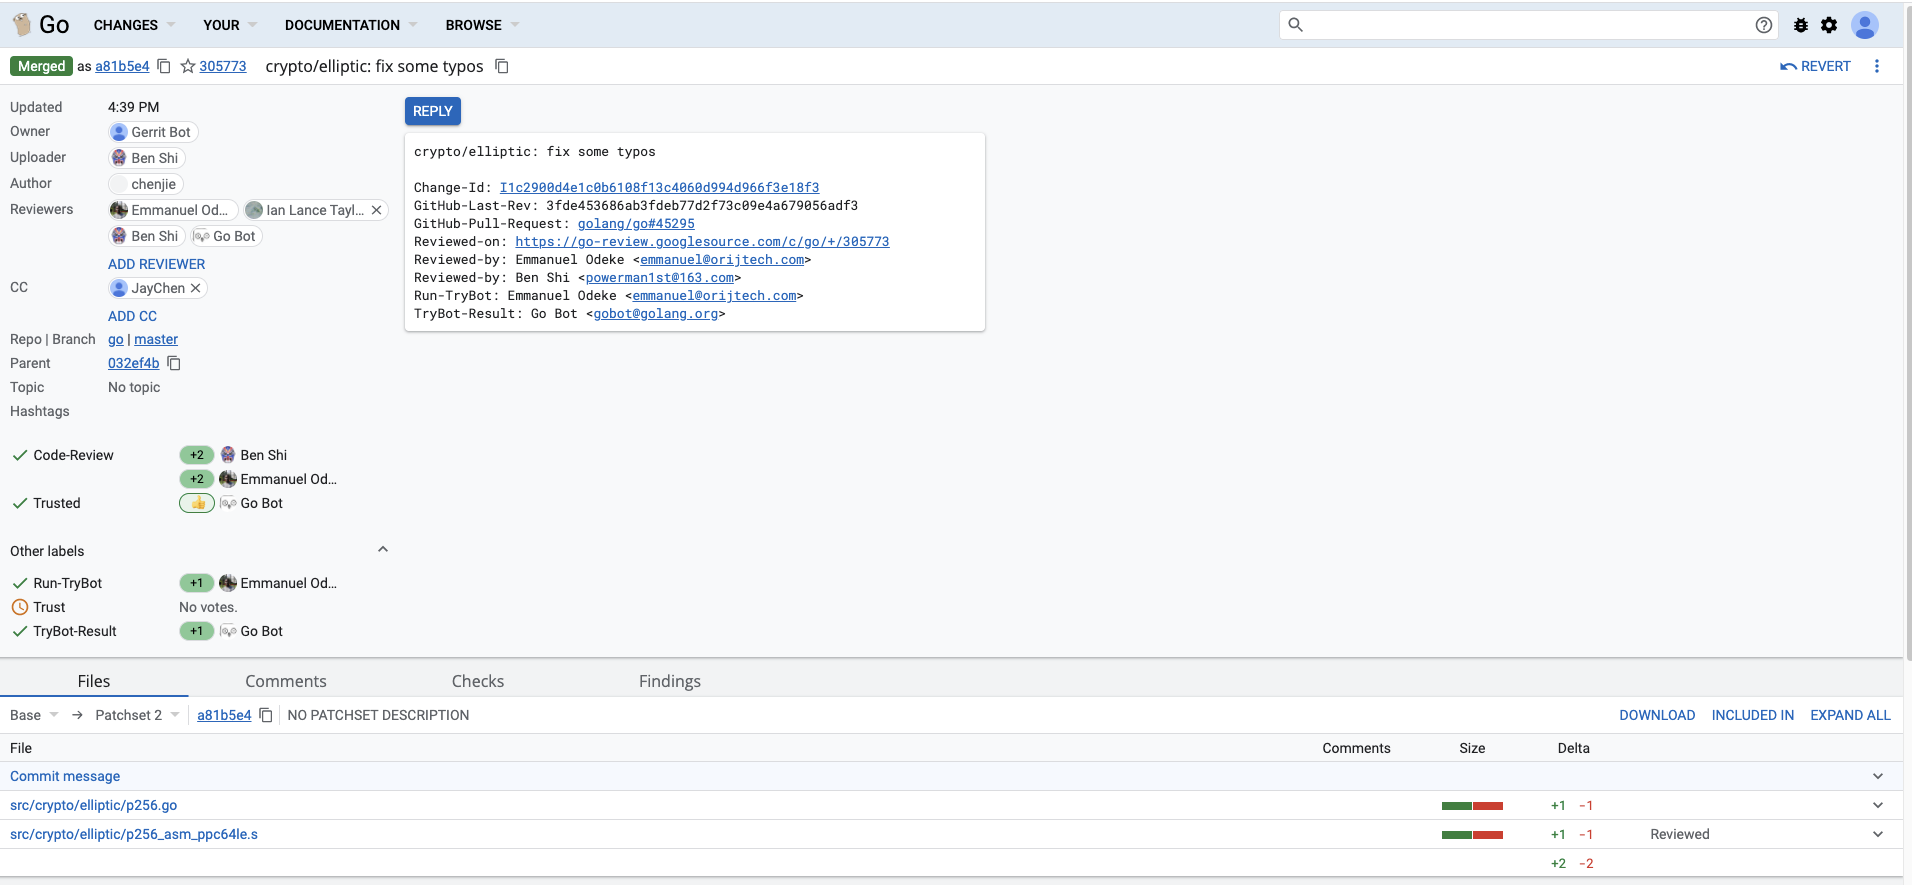Click the Ben Shi uploader chip
Screen dimensions: 1912x885
point(147,158)
